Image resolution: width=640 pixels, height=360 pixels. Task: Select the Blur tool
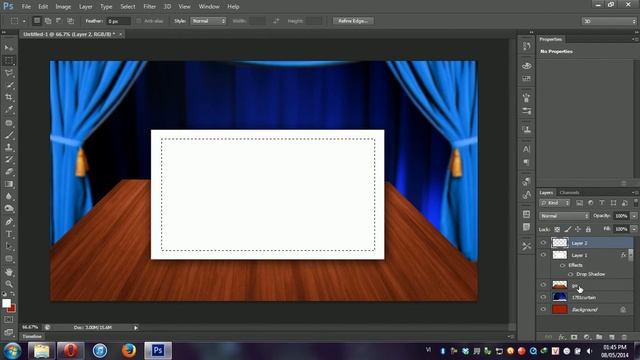pos(9,196)
